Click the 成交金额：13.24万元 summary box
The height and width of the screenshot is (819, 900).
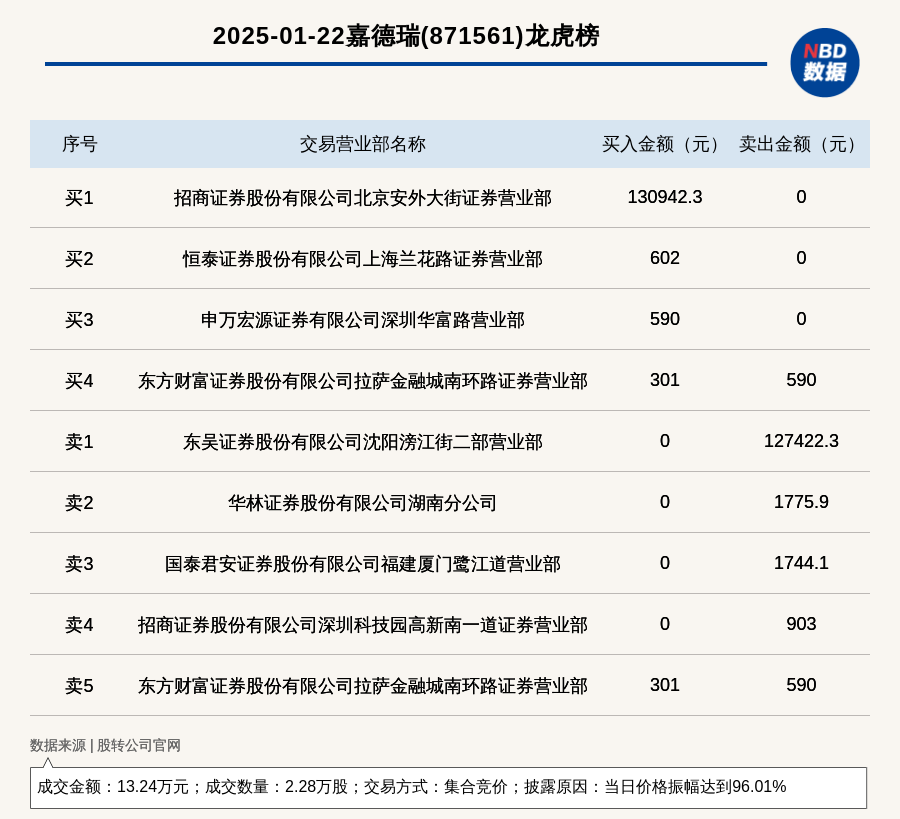tap(448, 787)
